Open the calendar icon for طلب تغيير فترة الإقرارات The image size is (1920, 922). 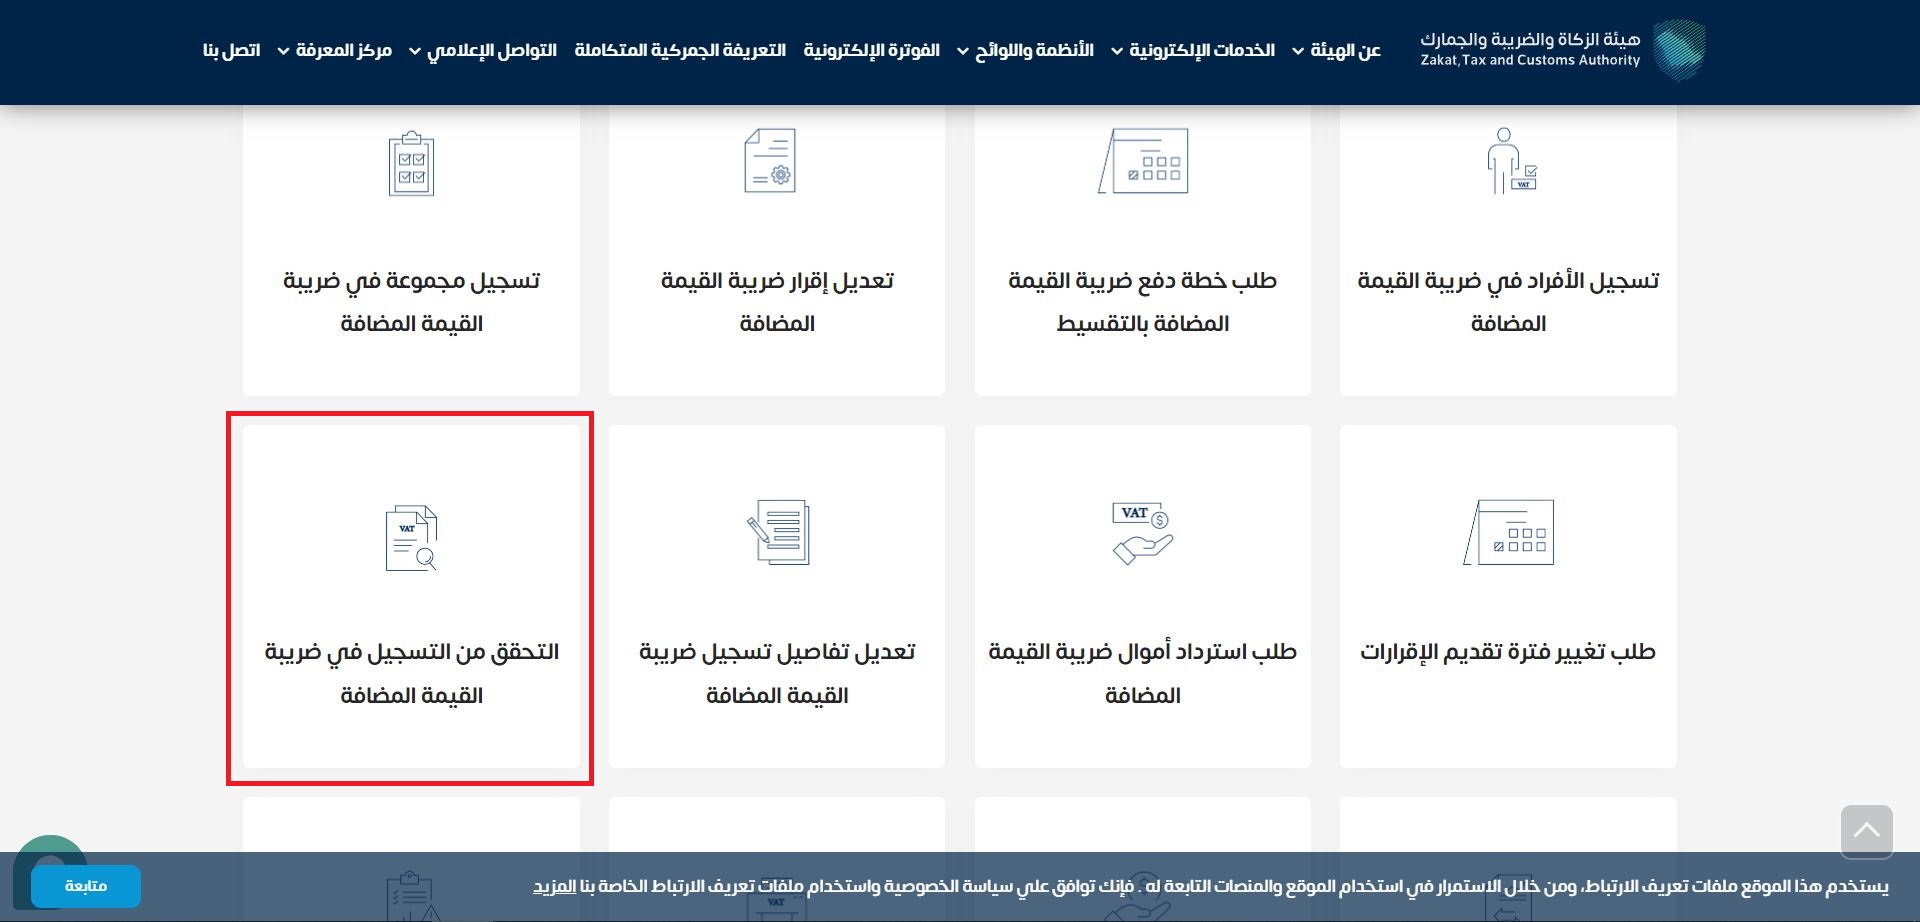tap(1509, 532)
